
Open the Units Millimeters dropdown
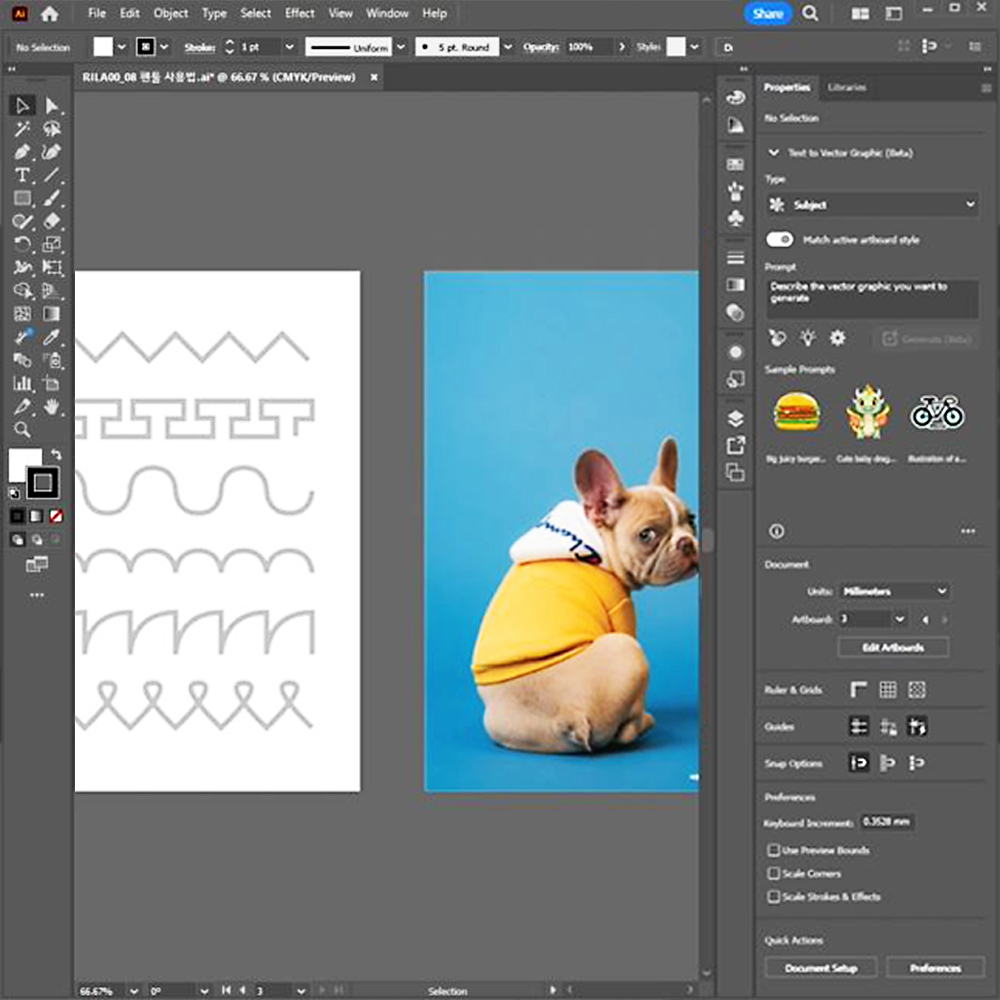tap(893, 591)
